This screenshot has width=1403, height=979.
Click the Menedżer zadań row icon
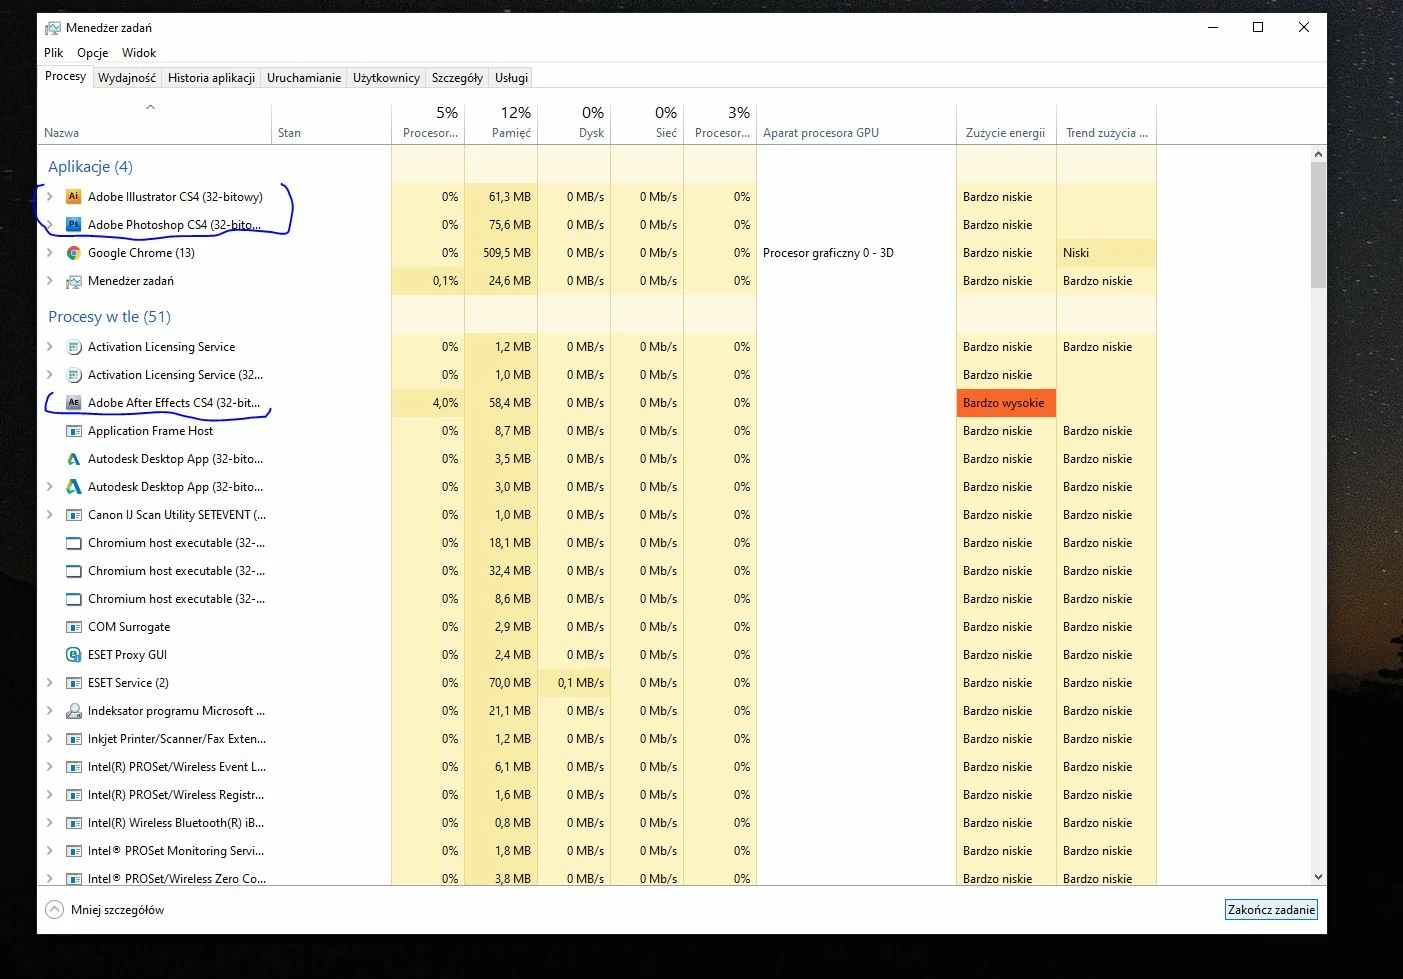pyautogui.click(x=73, y=281)
